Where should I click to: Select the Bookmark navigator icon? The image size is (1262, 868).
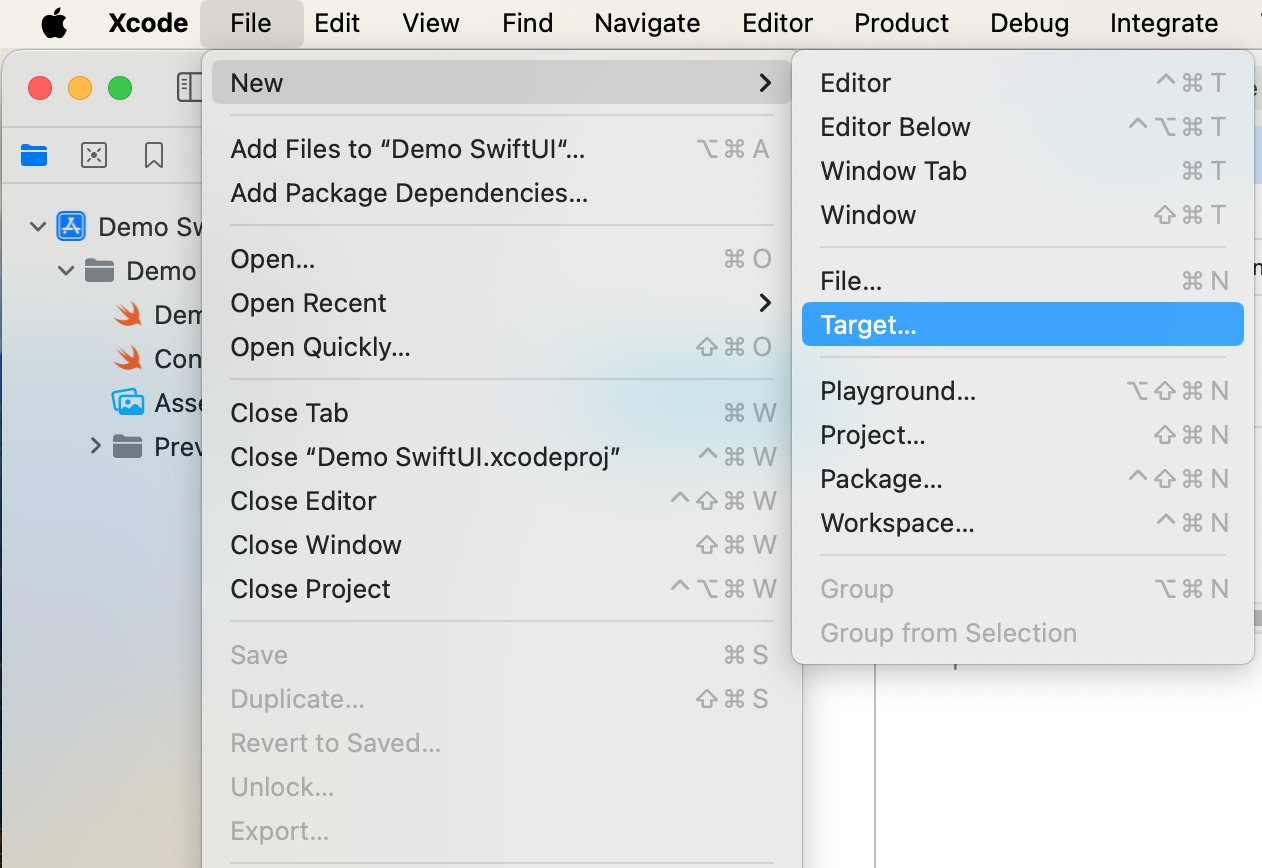(154, 155)
